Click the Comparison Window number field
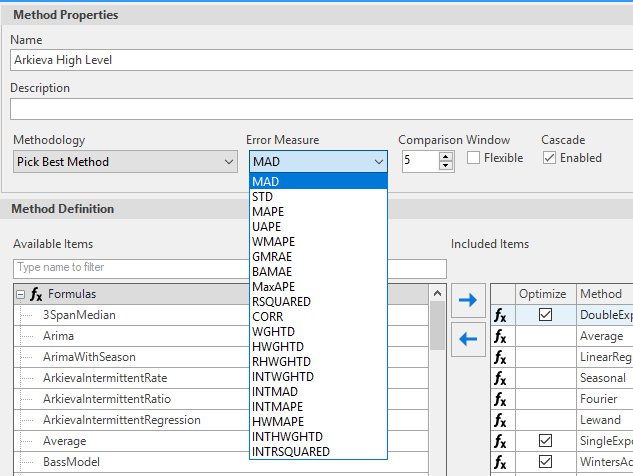This screenshot has width=633, height=476. click(x=420, y=161)
